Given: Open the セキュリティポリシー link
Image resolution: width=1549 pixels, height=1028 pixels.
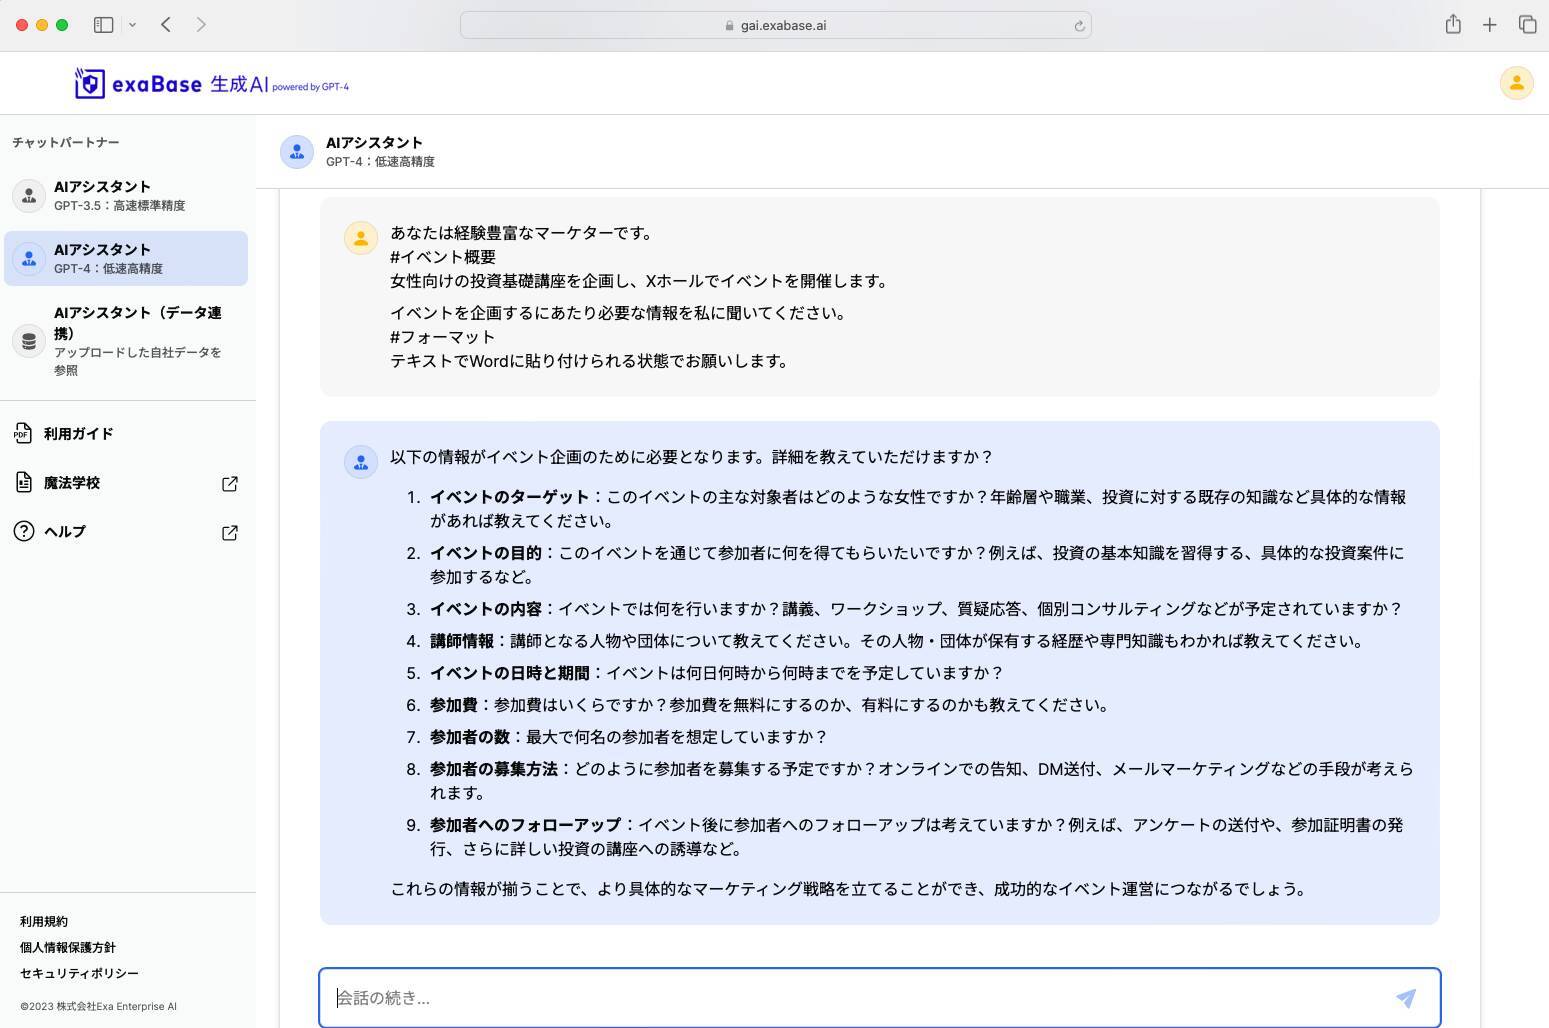Looking at the screenshot, I should 79,973.
